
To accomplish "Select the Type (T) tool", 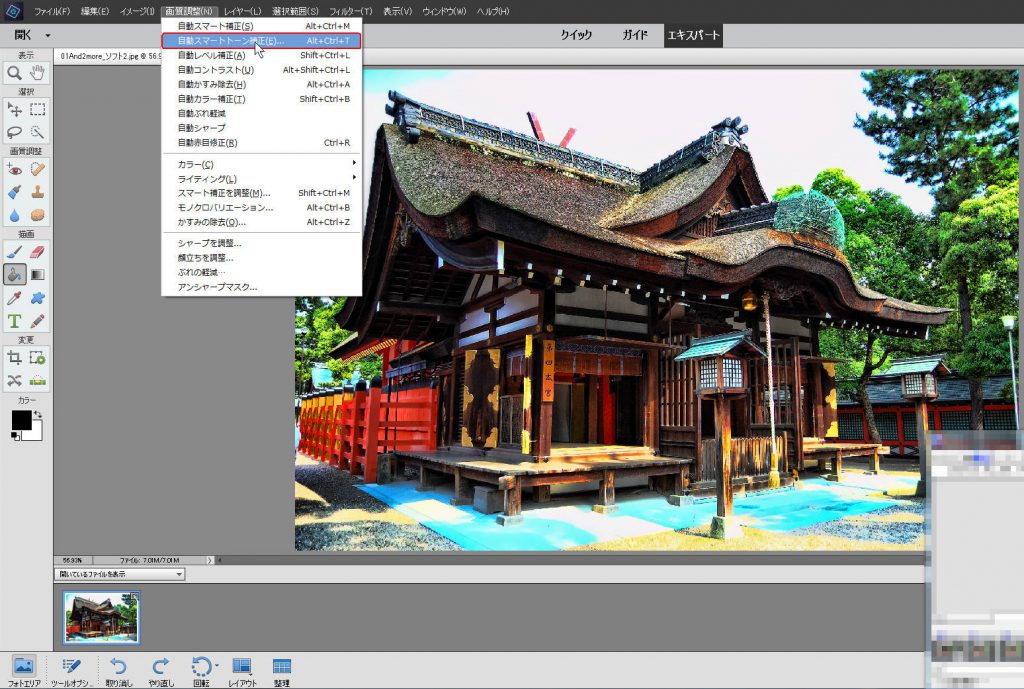I will (15, 321).
